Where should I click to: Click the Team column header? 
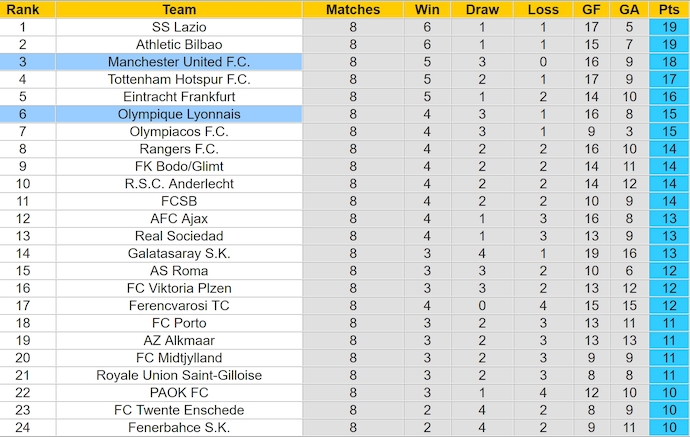(179, 9)
